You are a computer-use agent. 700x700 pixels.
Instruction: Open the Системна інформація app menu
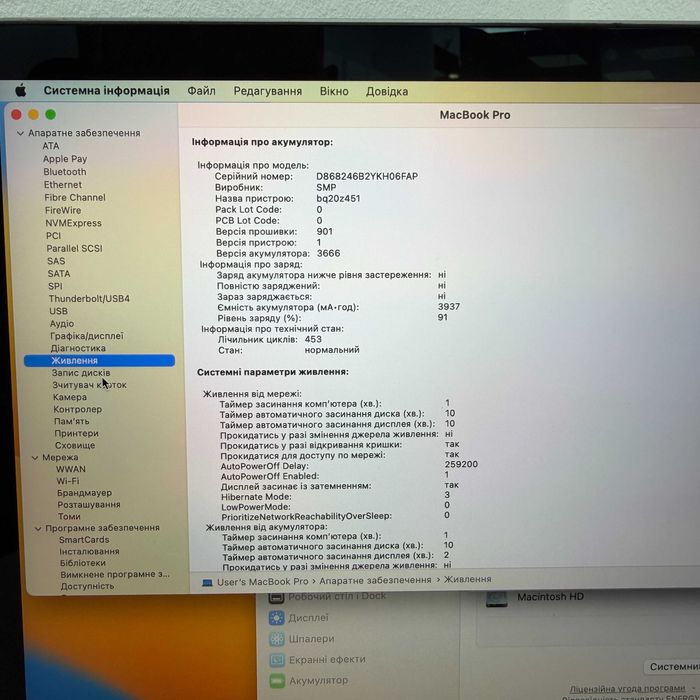(106, 91)
